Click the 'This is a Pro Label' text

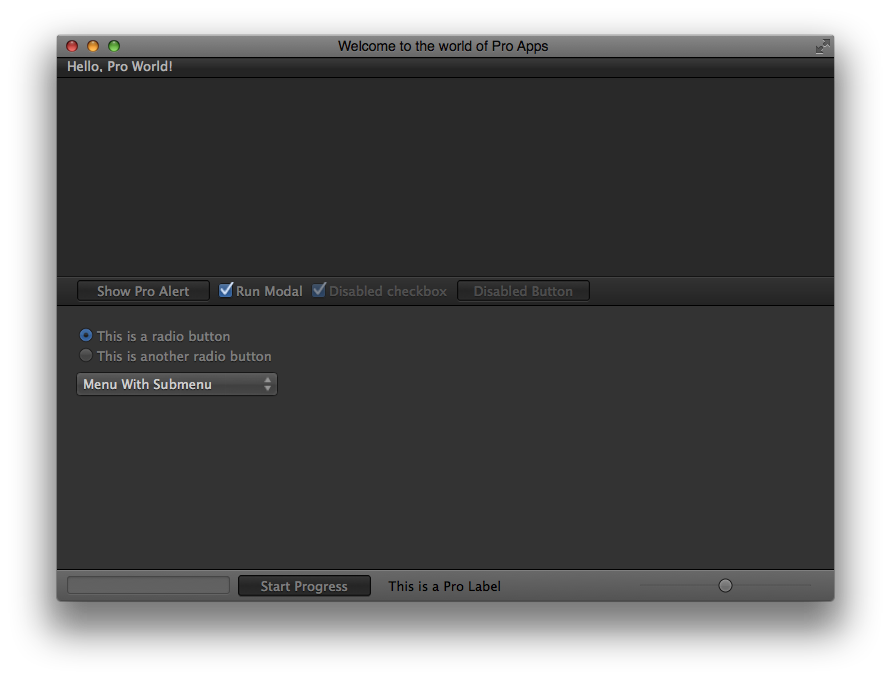pyautogui.click(x=443, y=586)
